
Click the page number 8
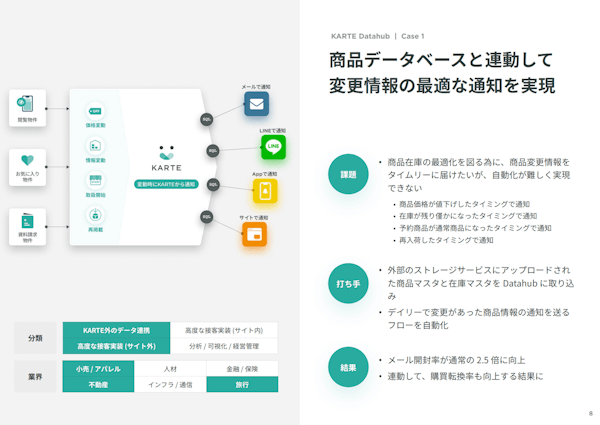coord(591,414)
